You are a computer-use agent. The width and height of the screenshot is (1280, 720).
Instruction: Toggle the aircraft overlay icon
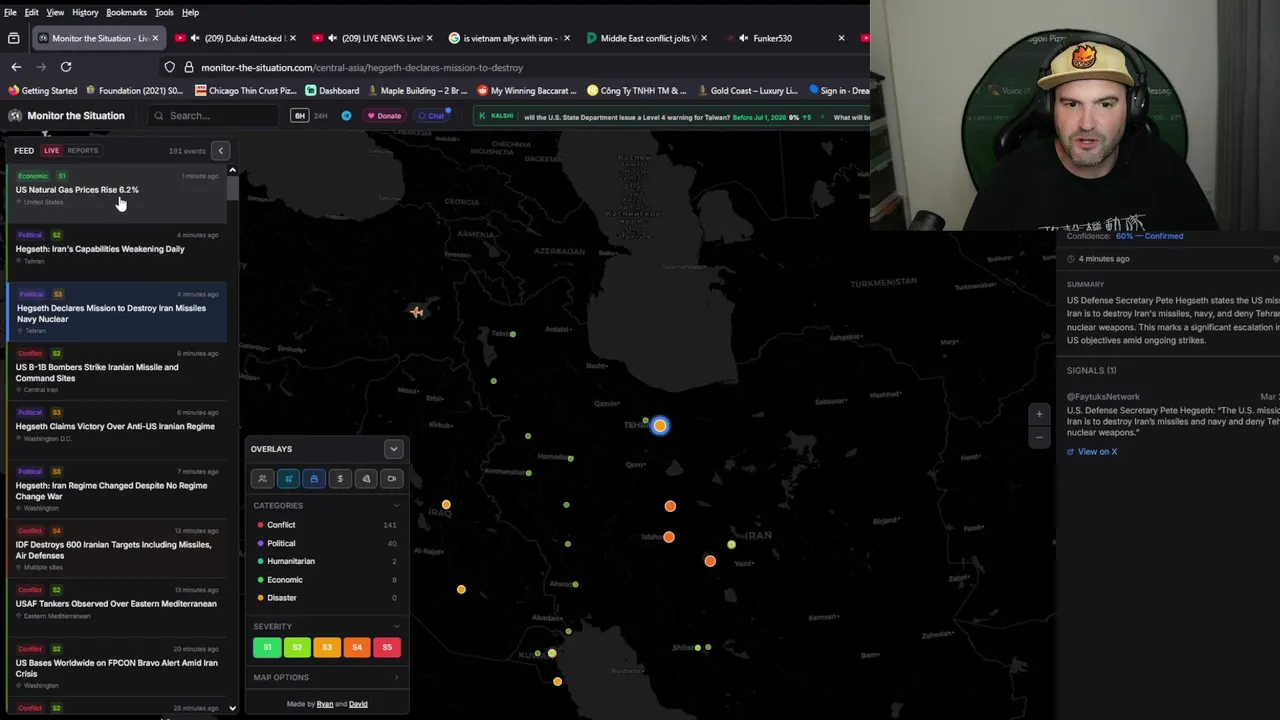(288, 479)
